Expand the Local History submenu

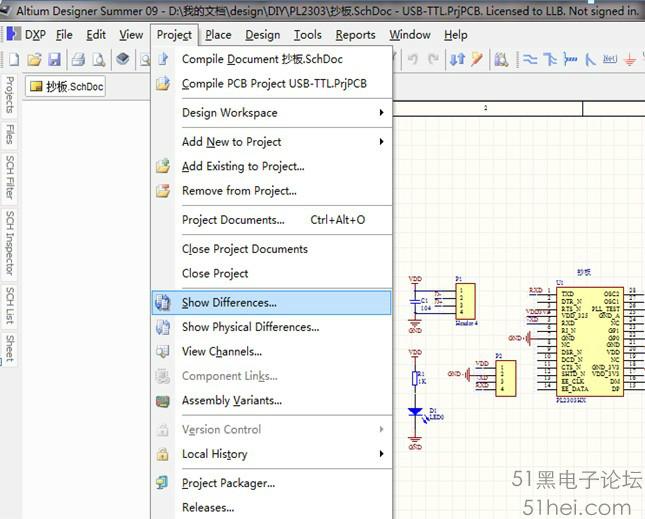[x=381, y=454]
